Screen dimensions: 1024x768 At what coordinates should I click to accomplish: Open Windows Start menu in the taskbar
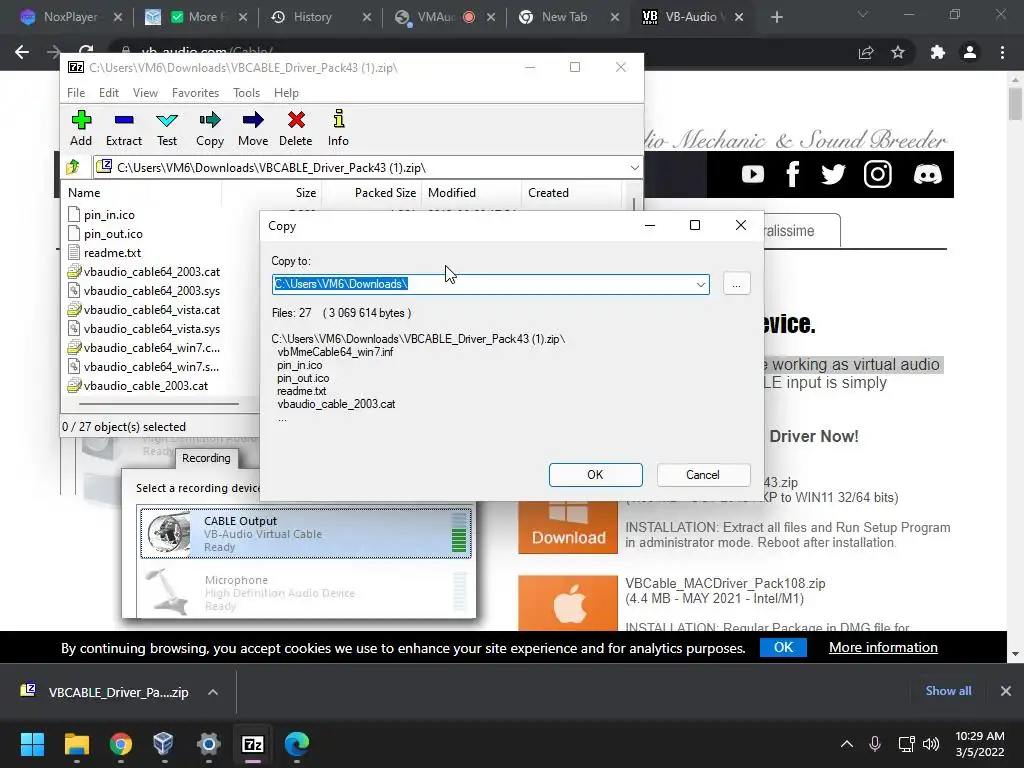pos(32,744)
